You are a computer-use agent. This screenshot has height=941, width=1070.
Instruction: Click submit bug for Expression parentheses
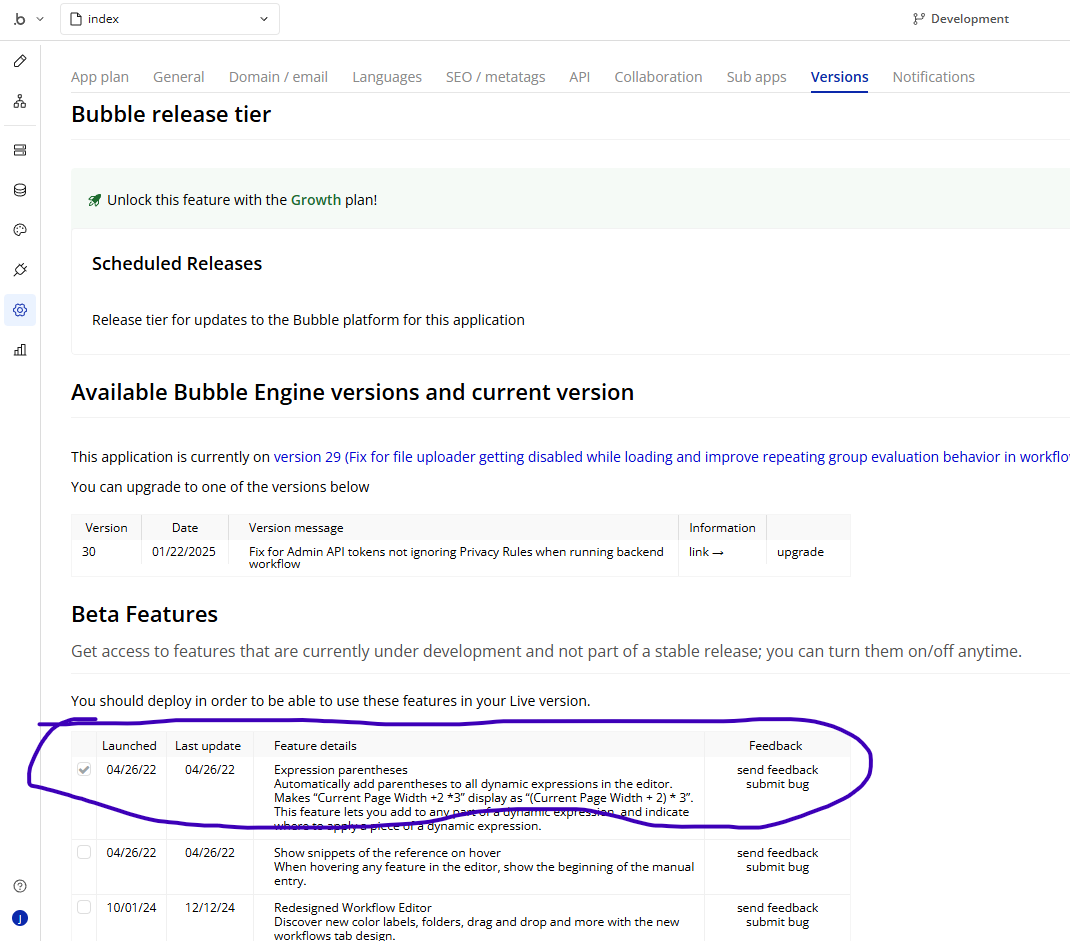pos(777,784)
